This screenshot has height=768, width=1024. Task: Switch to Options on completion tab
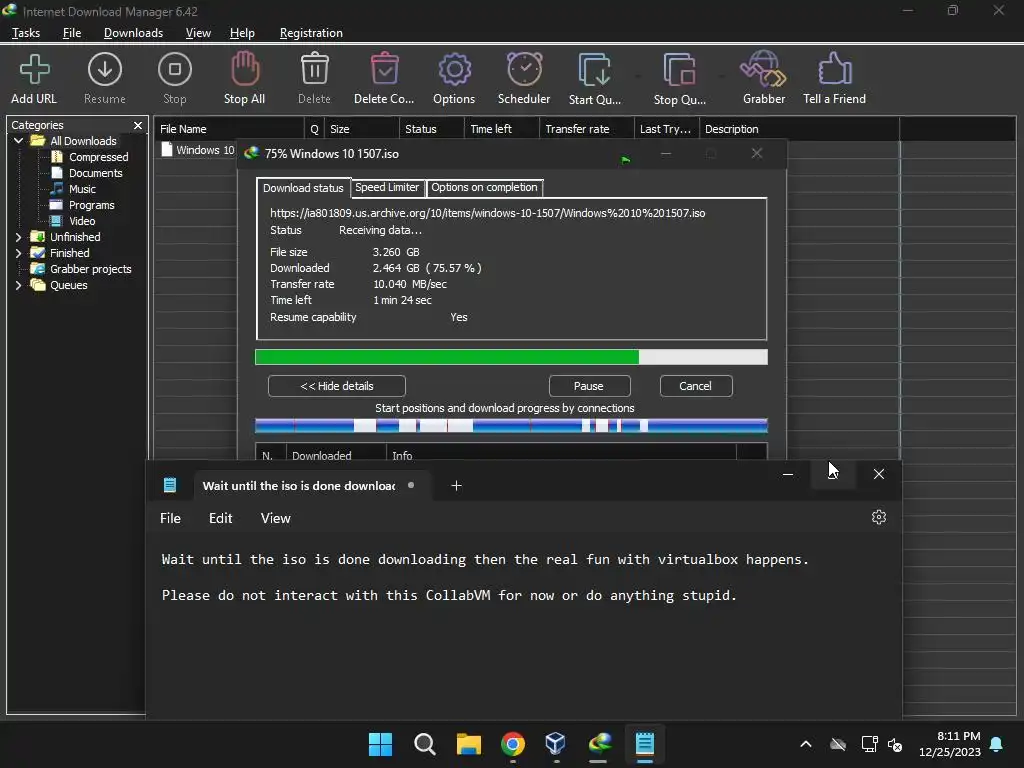[x=484, y=187]
